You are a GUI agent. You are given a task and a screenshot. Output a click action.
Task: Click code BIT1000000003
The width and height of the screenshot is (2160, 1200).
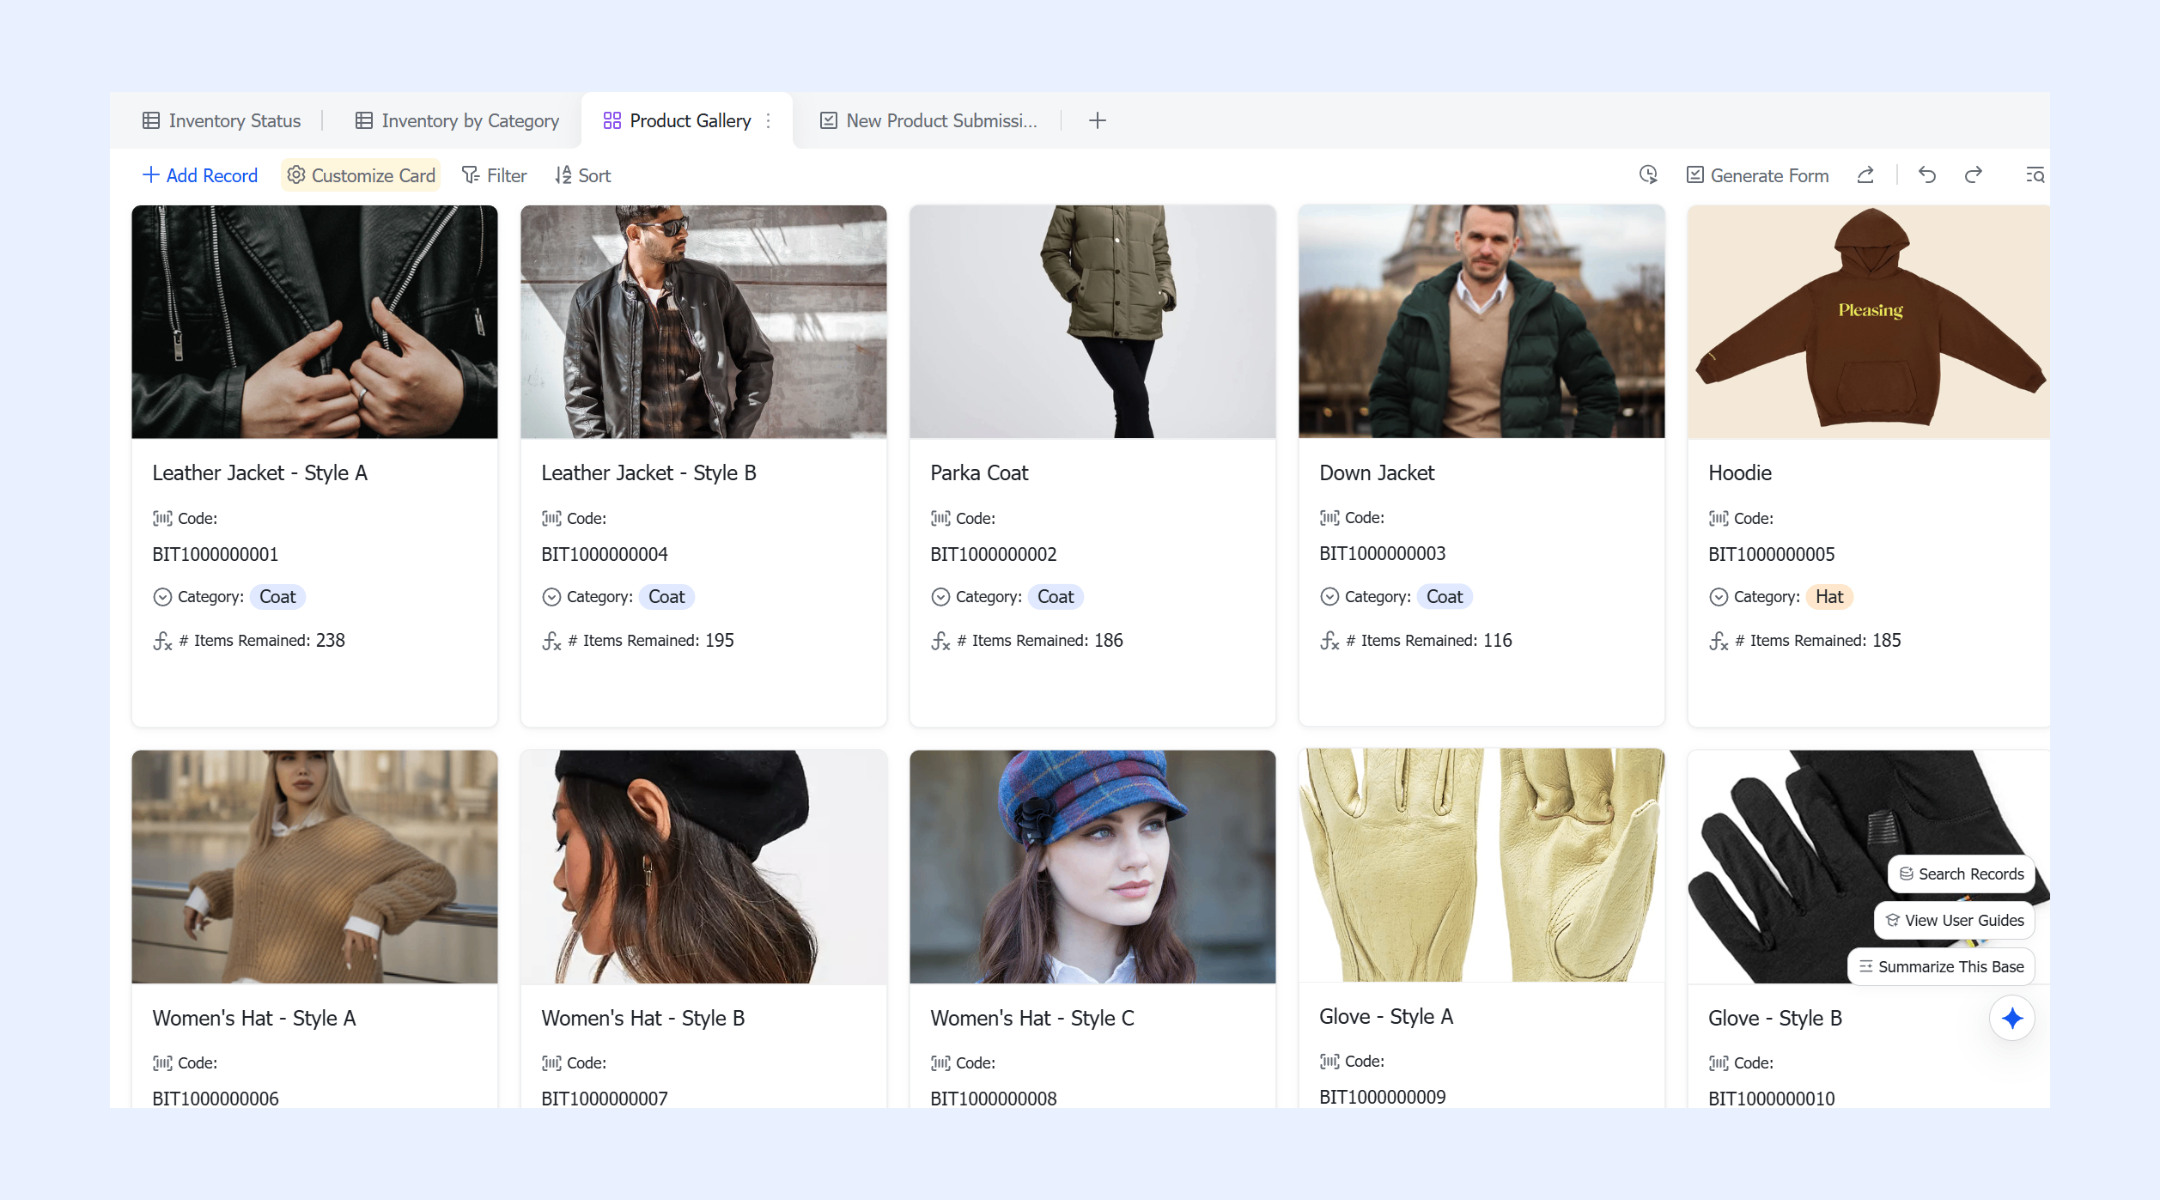click(1383, 553)
